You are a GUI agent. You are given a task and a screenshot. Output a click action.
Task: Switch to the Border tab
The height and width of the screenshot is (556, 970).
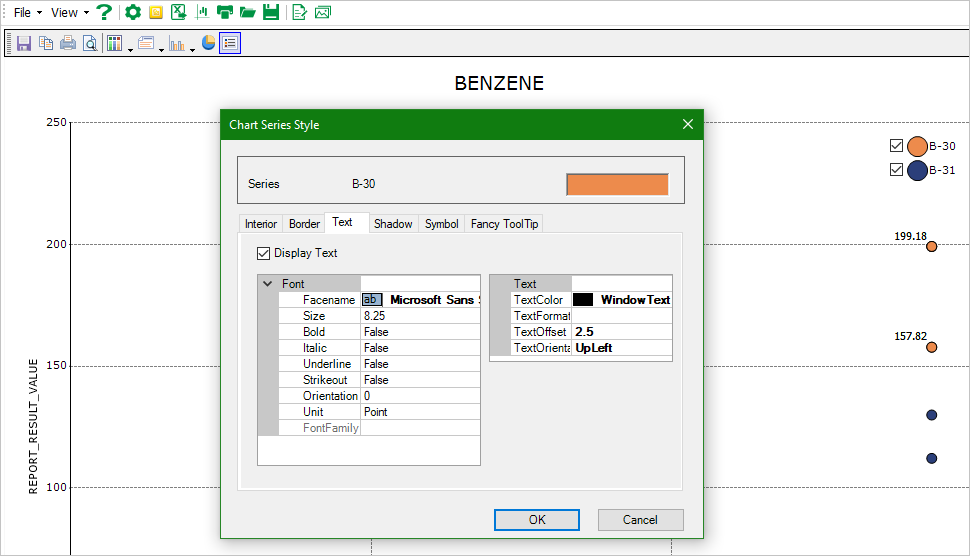(304, 224)
